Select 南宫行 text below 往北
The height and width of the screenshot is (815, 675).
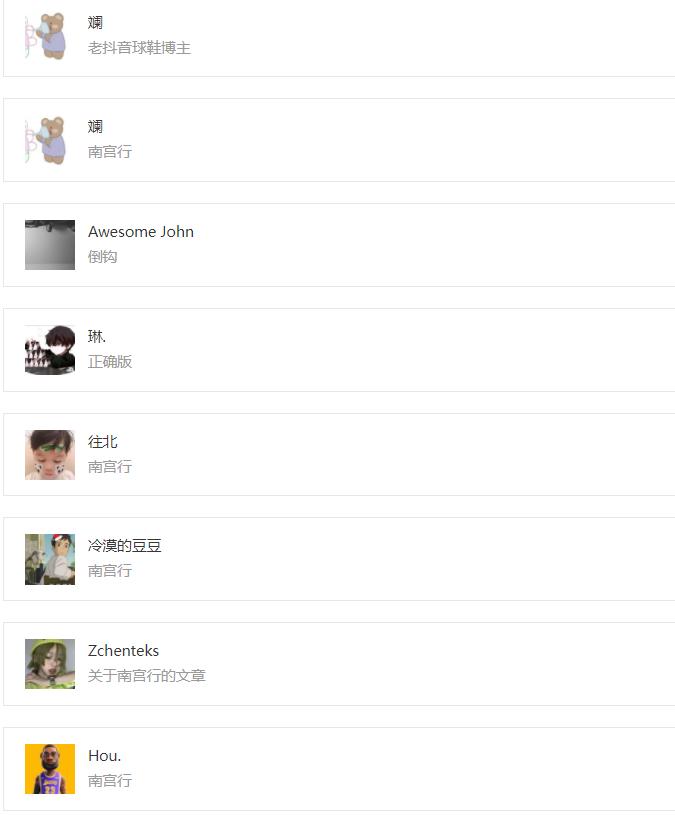(x=110, y=467)
